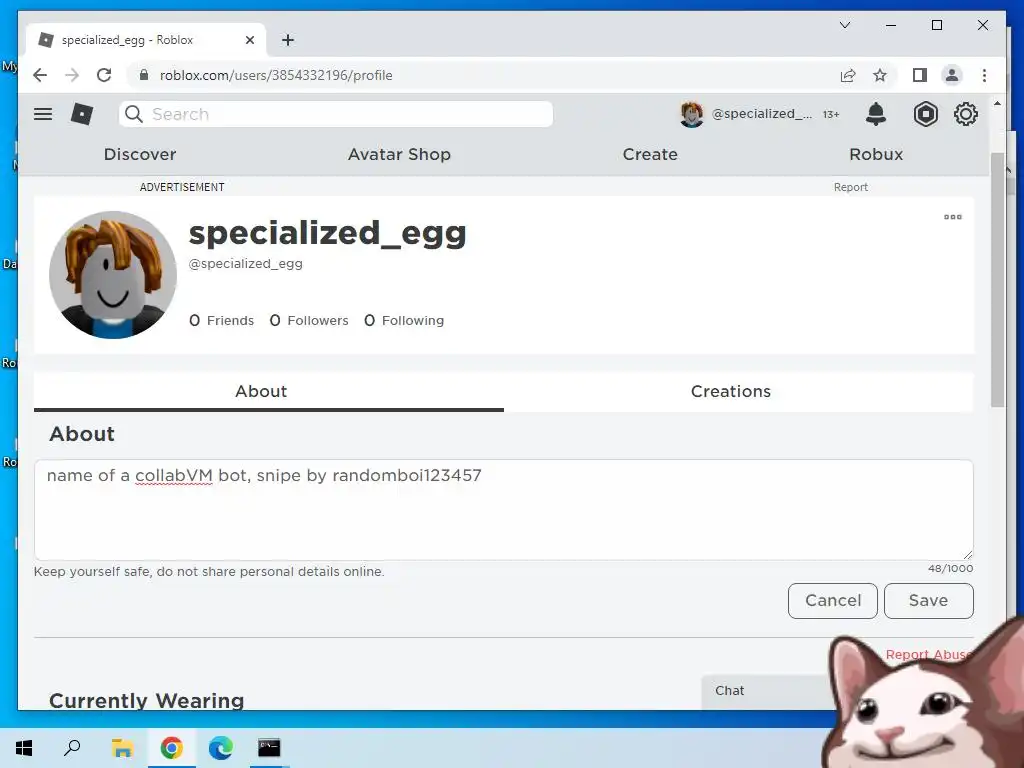Image resolution: width=1024 pixels, height=768 pixels.
Task: View the Followers count
Action: (x=309, y=321)
